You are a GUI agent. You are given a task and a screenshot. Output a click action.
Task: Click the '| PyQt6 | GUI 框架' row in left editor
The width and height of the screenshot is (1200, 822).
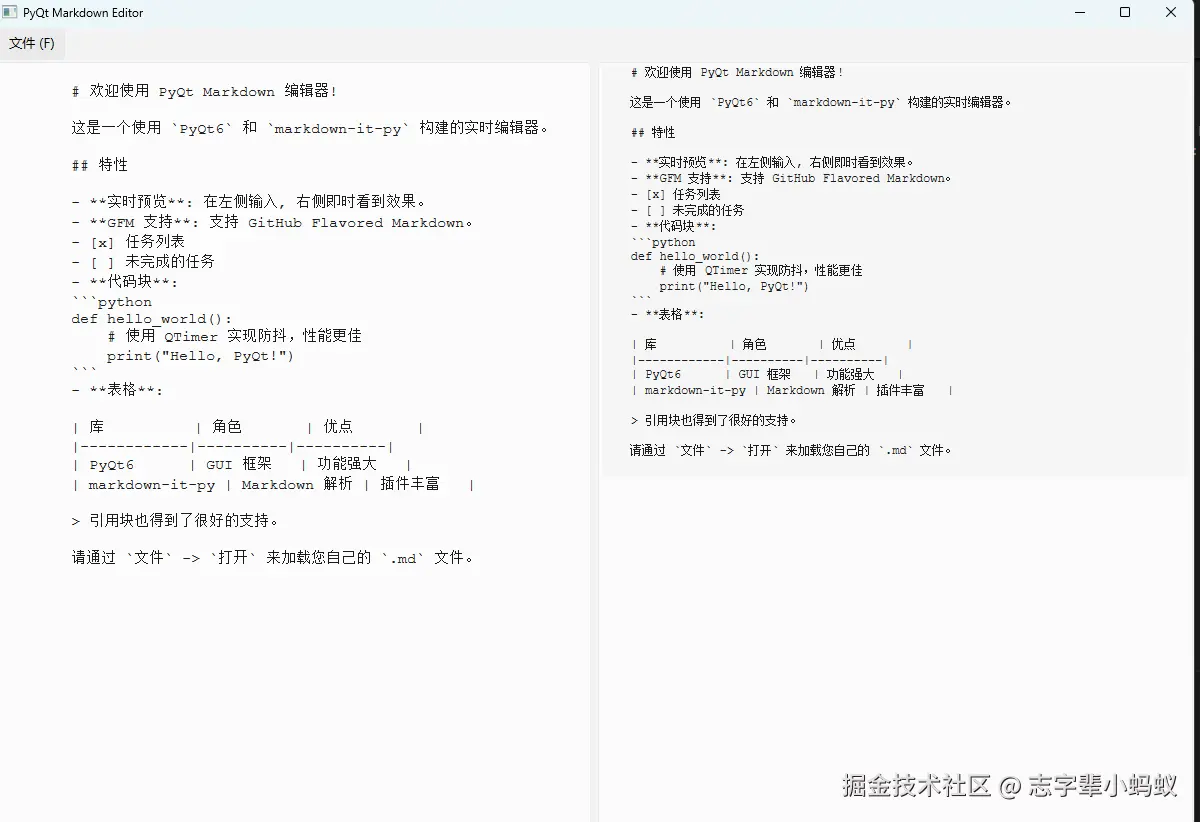point(242,465)
